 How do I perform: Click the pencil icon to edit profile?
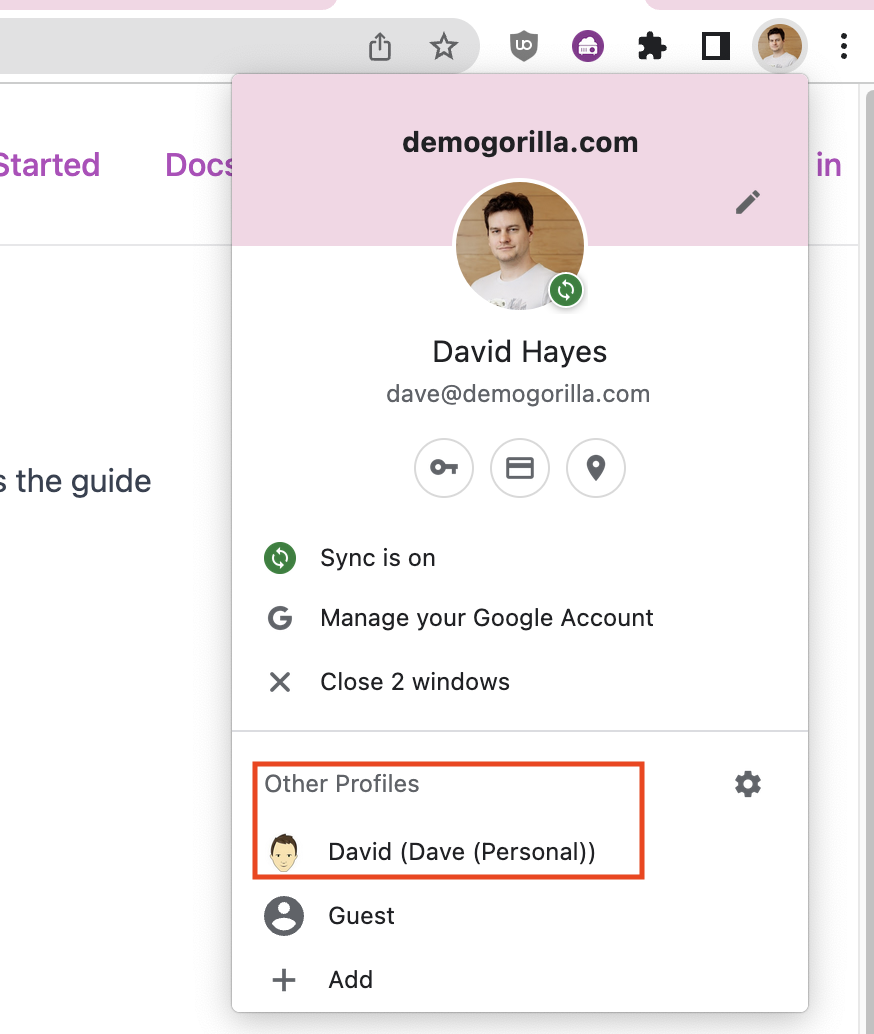pos(747,202)
